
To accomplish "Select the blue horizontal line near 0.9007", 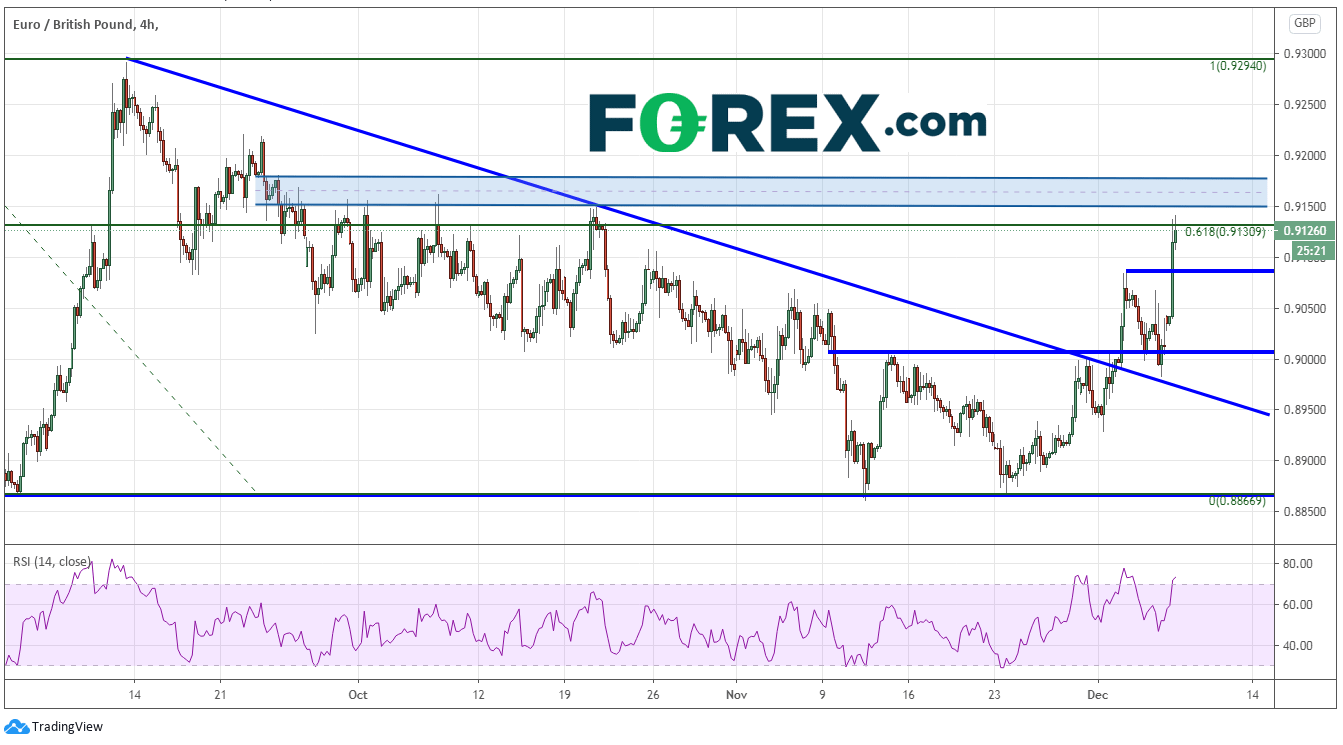I will coord(1052,352).
